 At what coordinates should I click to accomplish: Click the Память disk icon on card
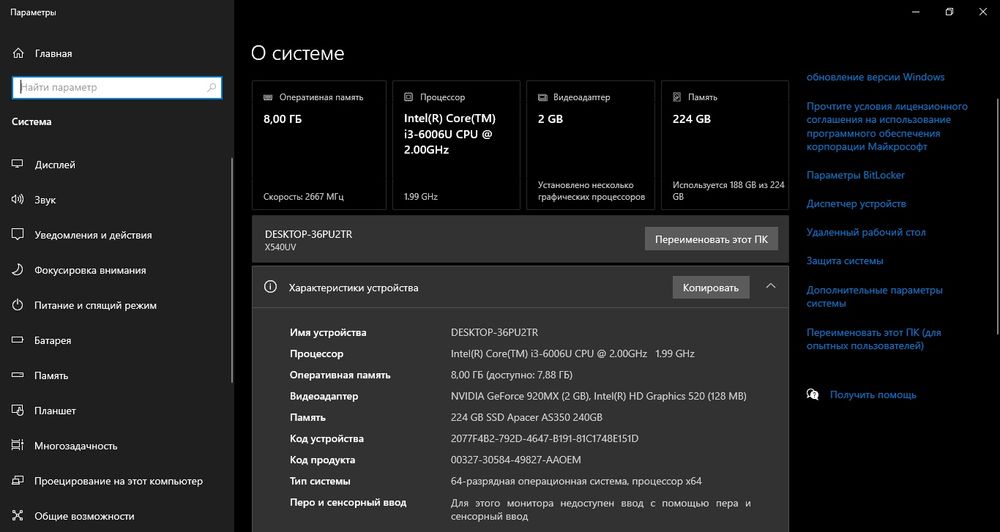click(x=677, y=98)
